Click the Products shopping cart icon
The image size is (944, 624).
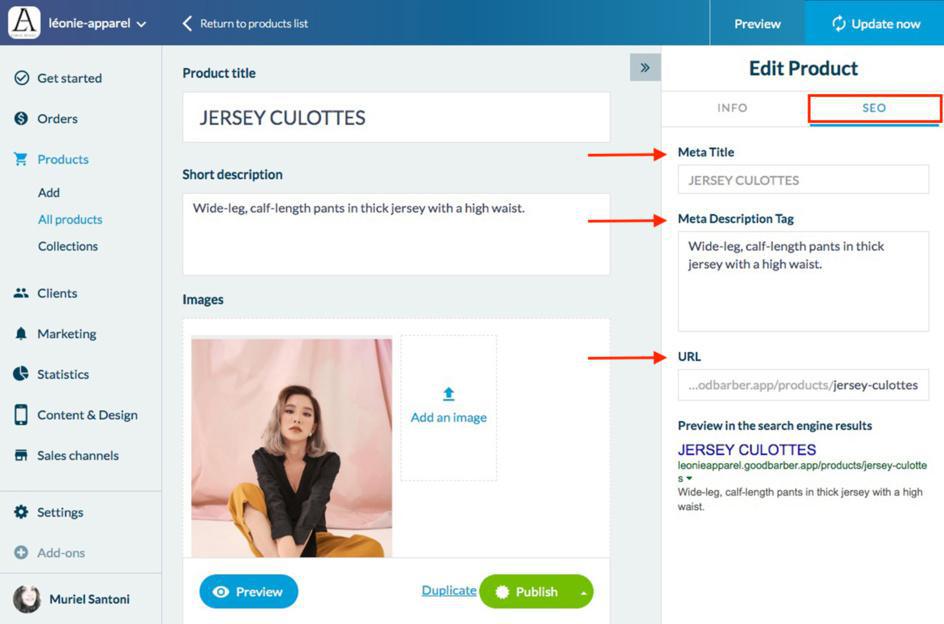pos(21,159)
